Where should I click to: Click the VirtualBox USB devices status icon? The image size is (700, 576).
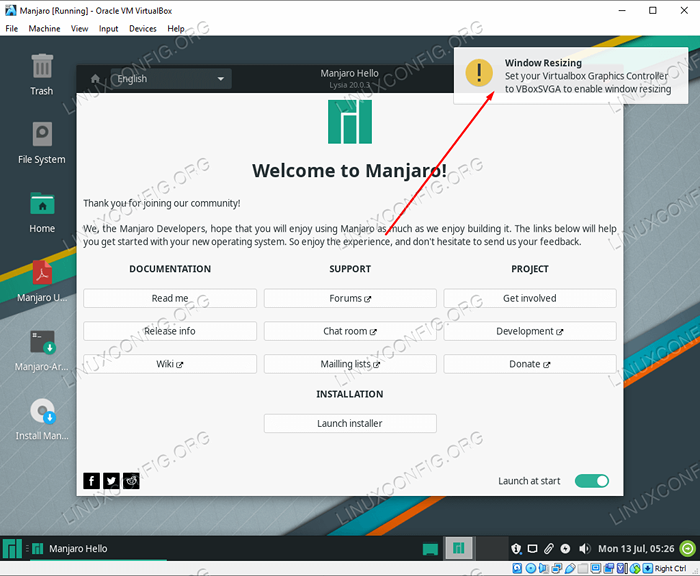[570, 568]
